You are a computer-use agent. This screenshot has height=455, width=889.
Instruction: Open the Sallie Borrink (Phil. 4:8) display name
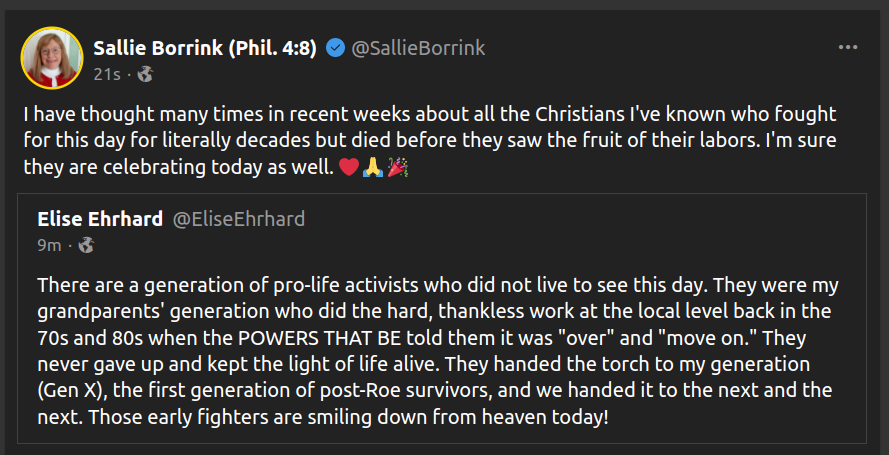205,49
